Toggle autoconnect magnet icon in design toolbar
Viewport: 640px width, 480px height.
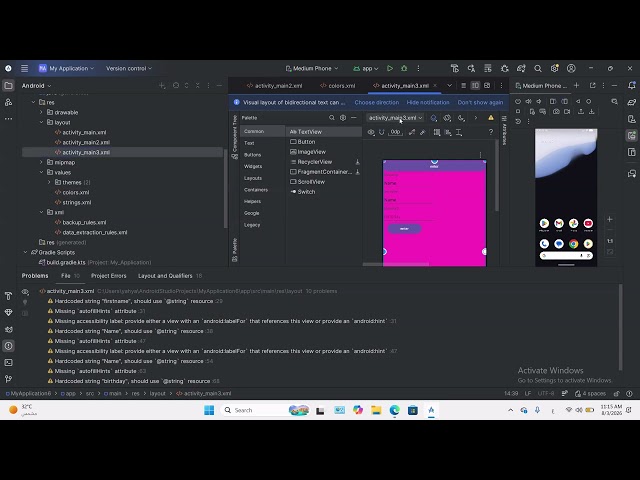(382, 132)
